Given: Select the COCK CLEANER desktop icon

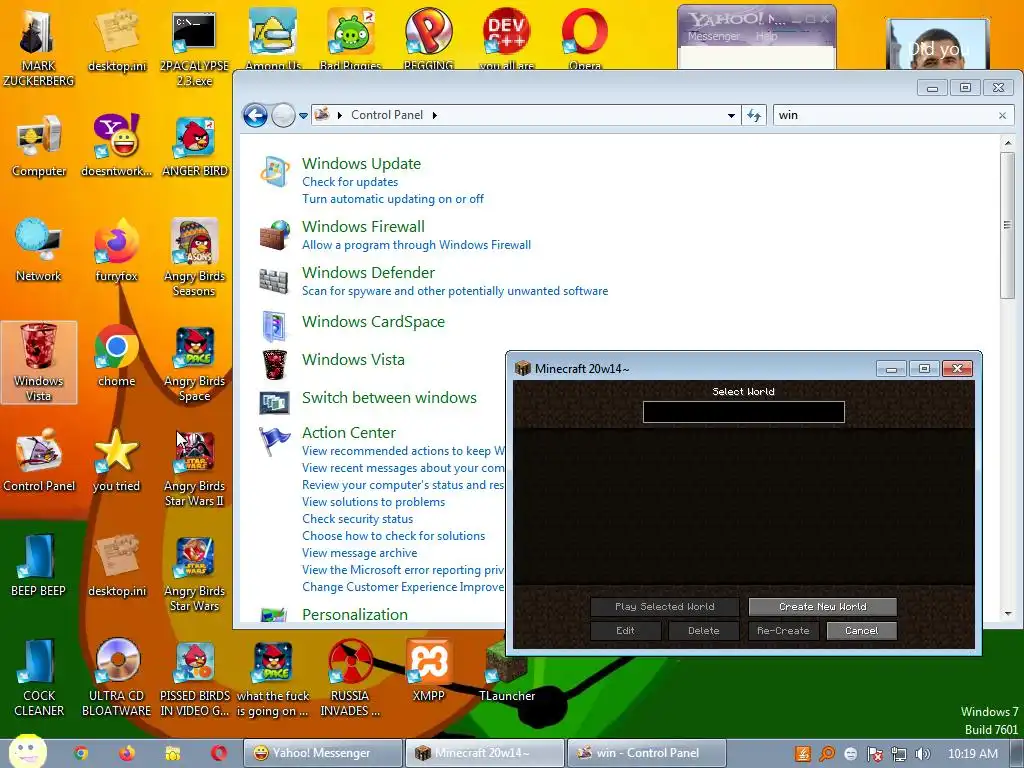Looking at the screenshot, I should (x=39, y=678).
